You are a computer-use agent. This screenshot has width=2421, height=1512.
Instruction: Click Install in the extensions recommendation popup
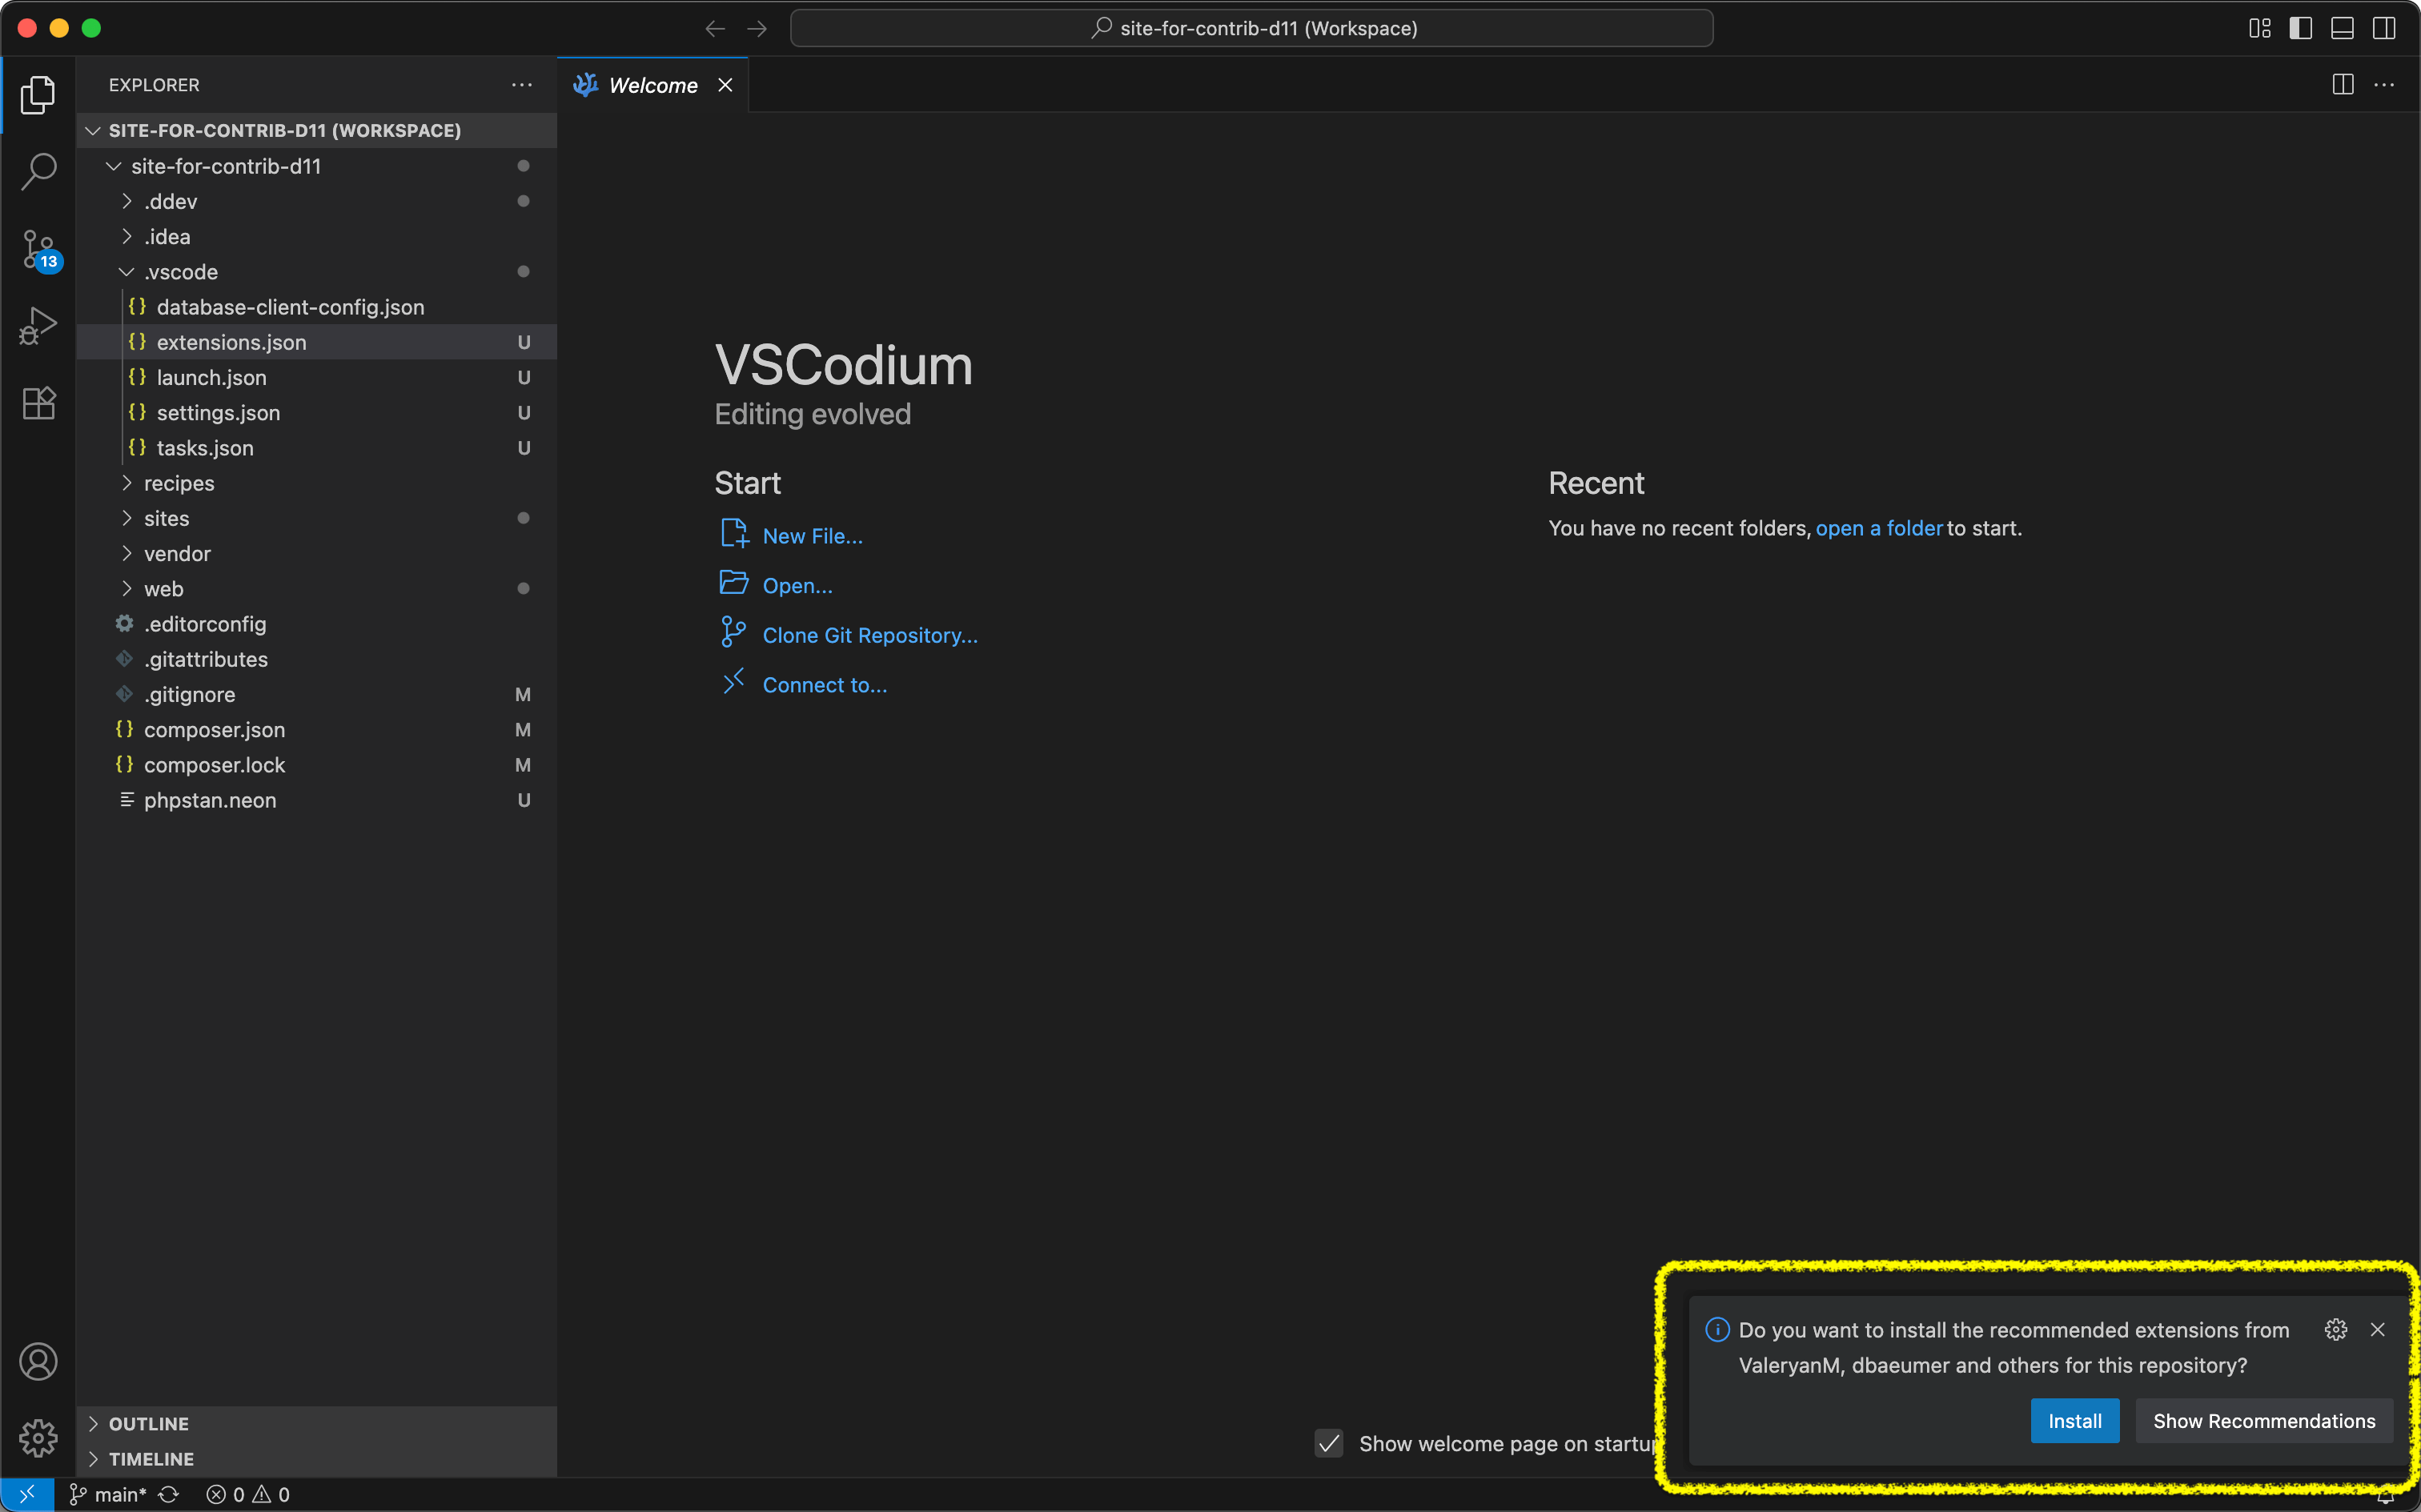[2074, 1420]
